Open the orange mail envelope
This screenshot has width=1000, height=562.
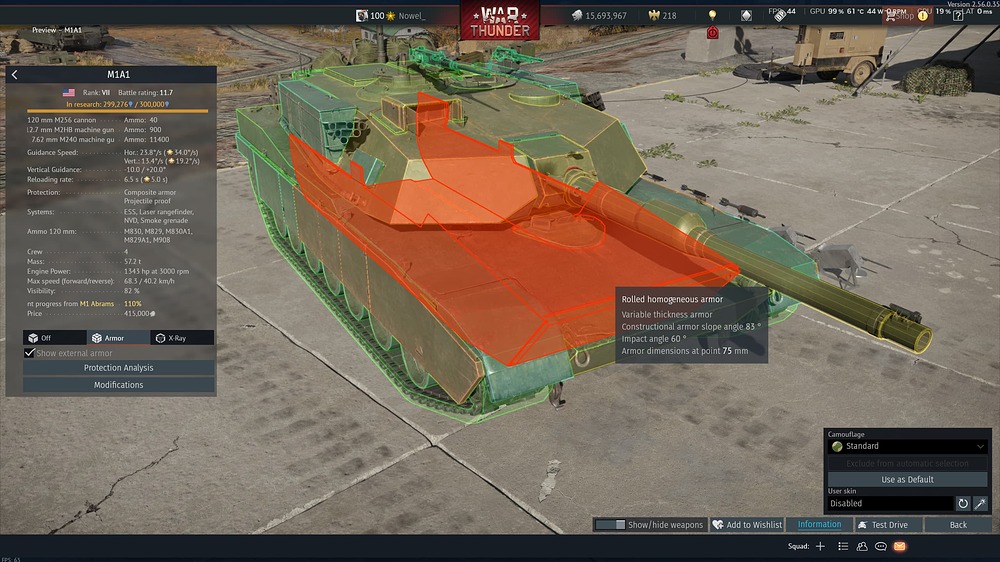point(899,546)
